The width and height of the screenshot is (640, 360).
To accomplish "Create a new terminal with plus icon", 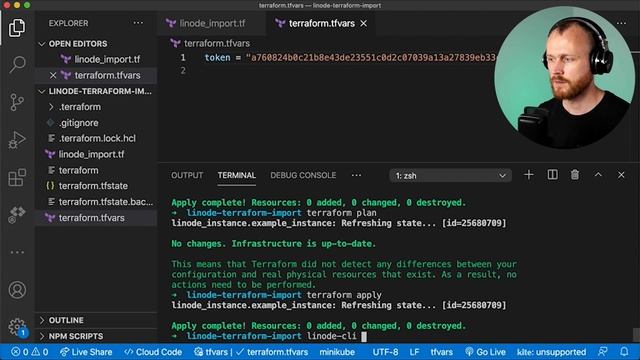I will pos(529,175).
